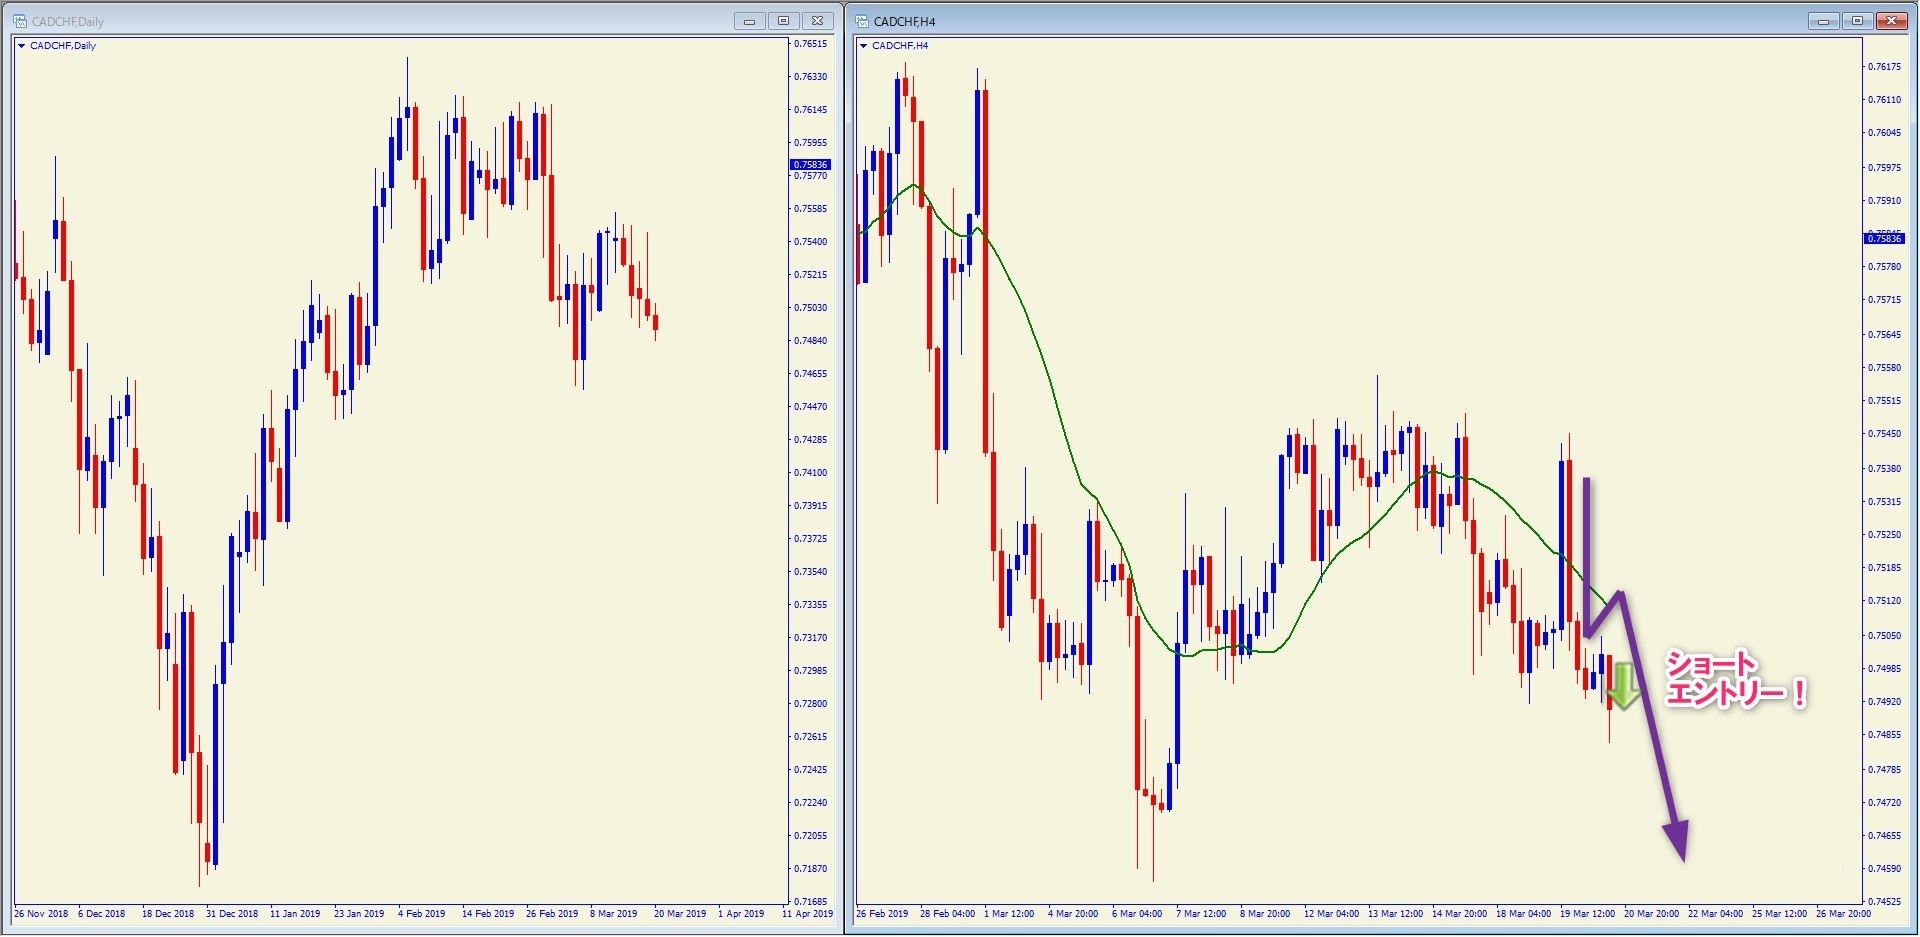This screenshot has width=1920, height=937.
Task: Close the CADCHF,Daily chart window
Action: point(817,21)
